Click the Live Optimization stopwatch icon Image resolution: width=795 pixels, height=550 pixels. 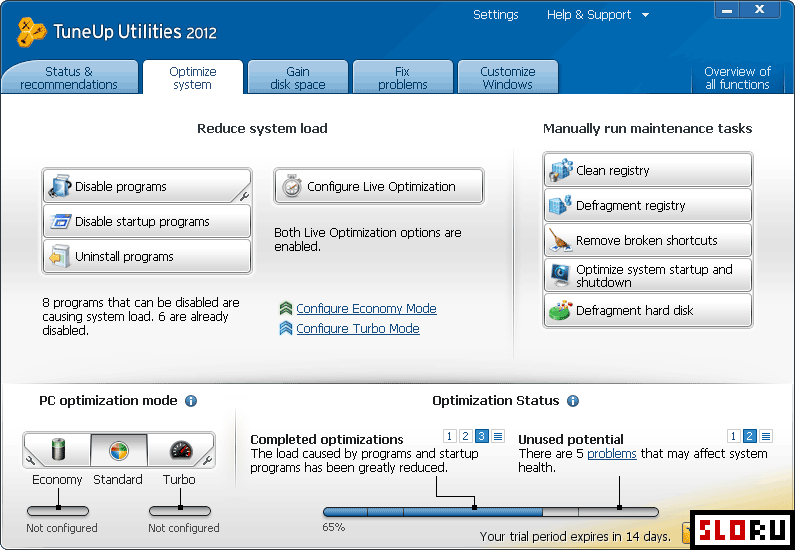coord(292,187)
